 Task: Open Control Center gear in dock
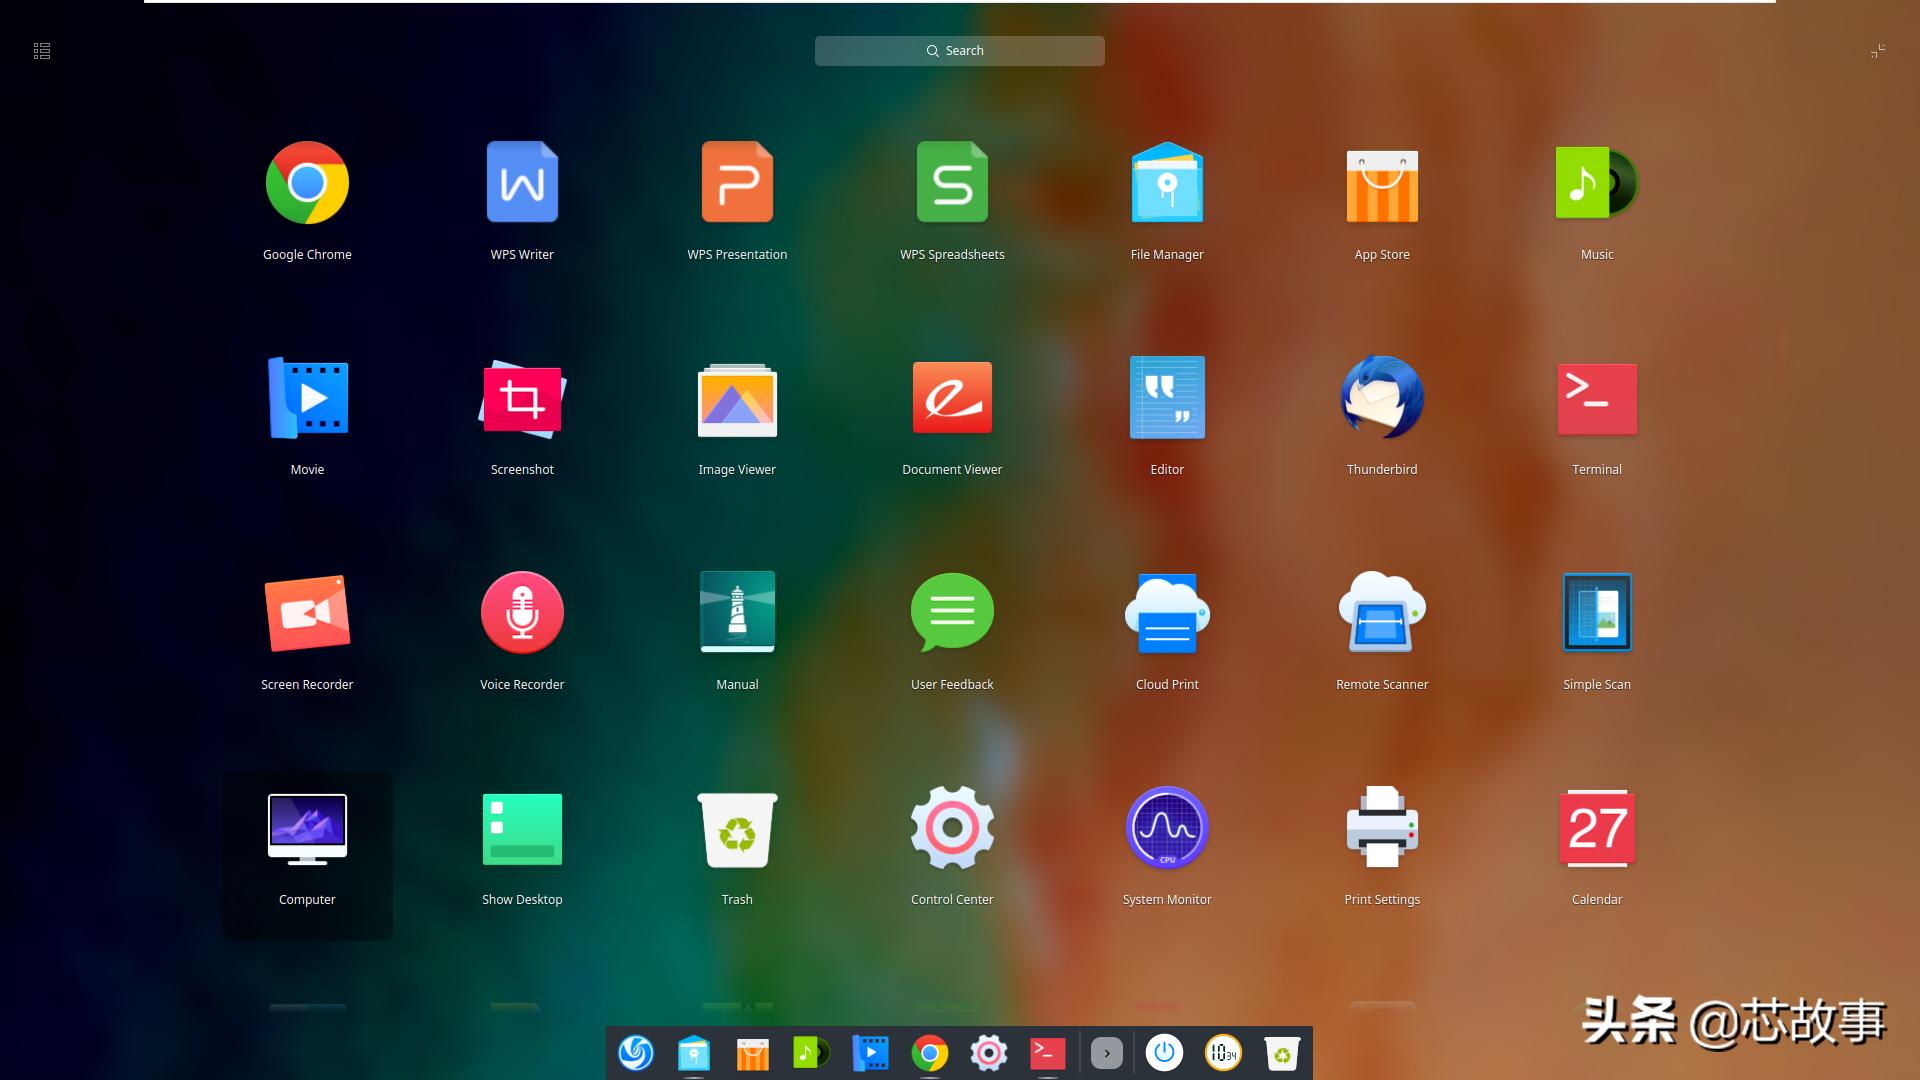[988, 1053]
